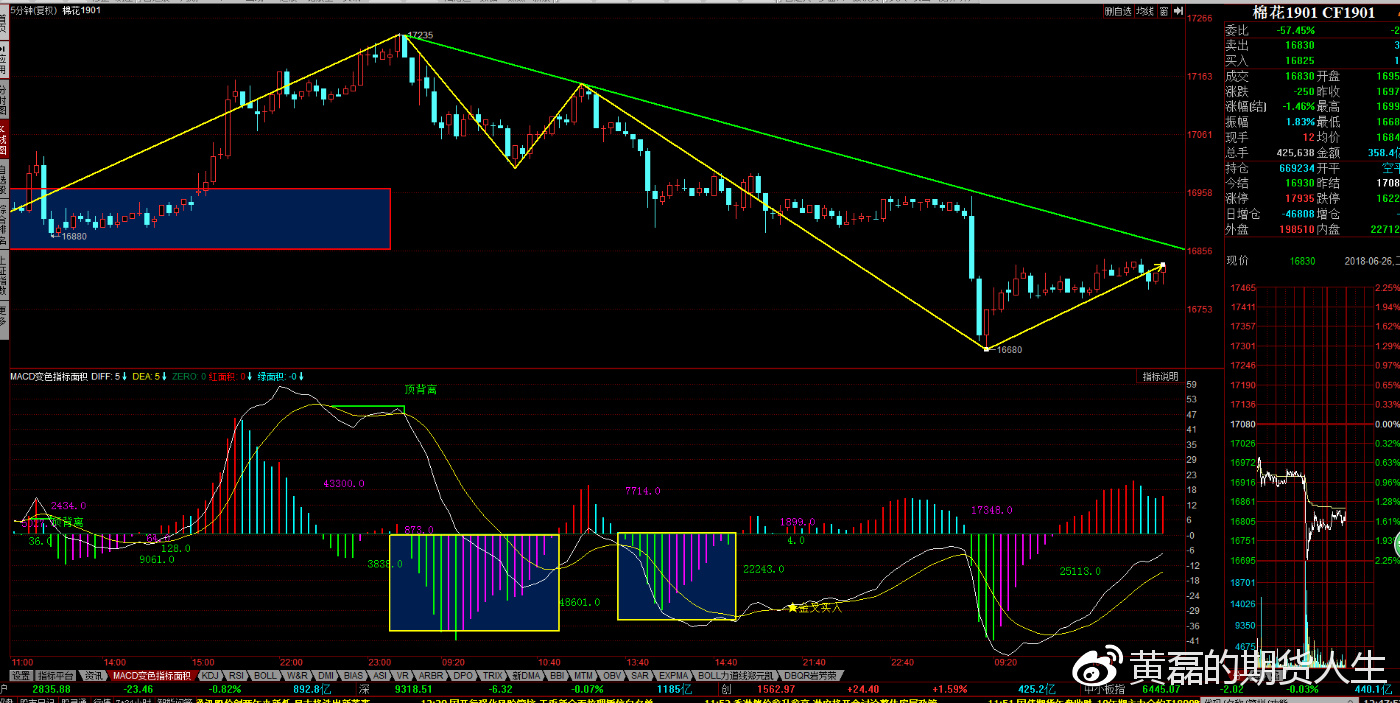Select the BBI indicator tab

pyautogui.click(x=557, y=676)
